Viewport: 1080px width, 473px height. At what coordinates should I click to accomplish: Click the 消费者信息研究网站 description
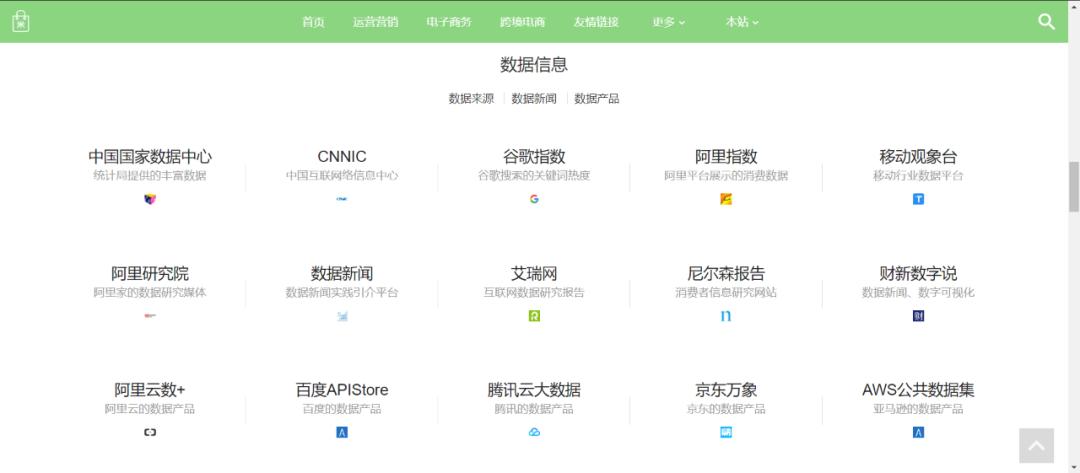726,293
